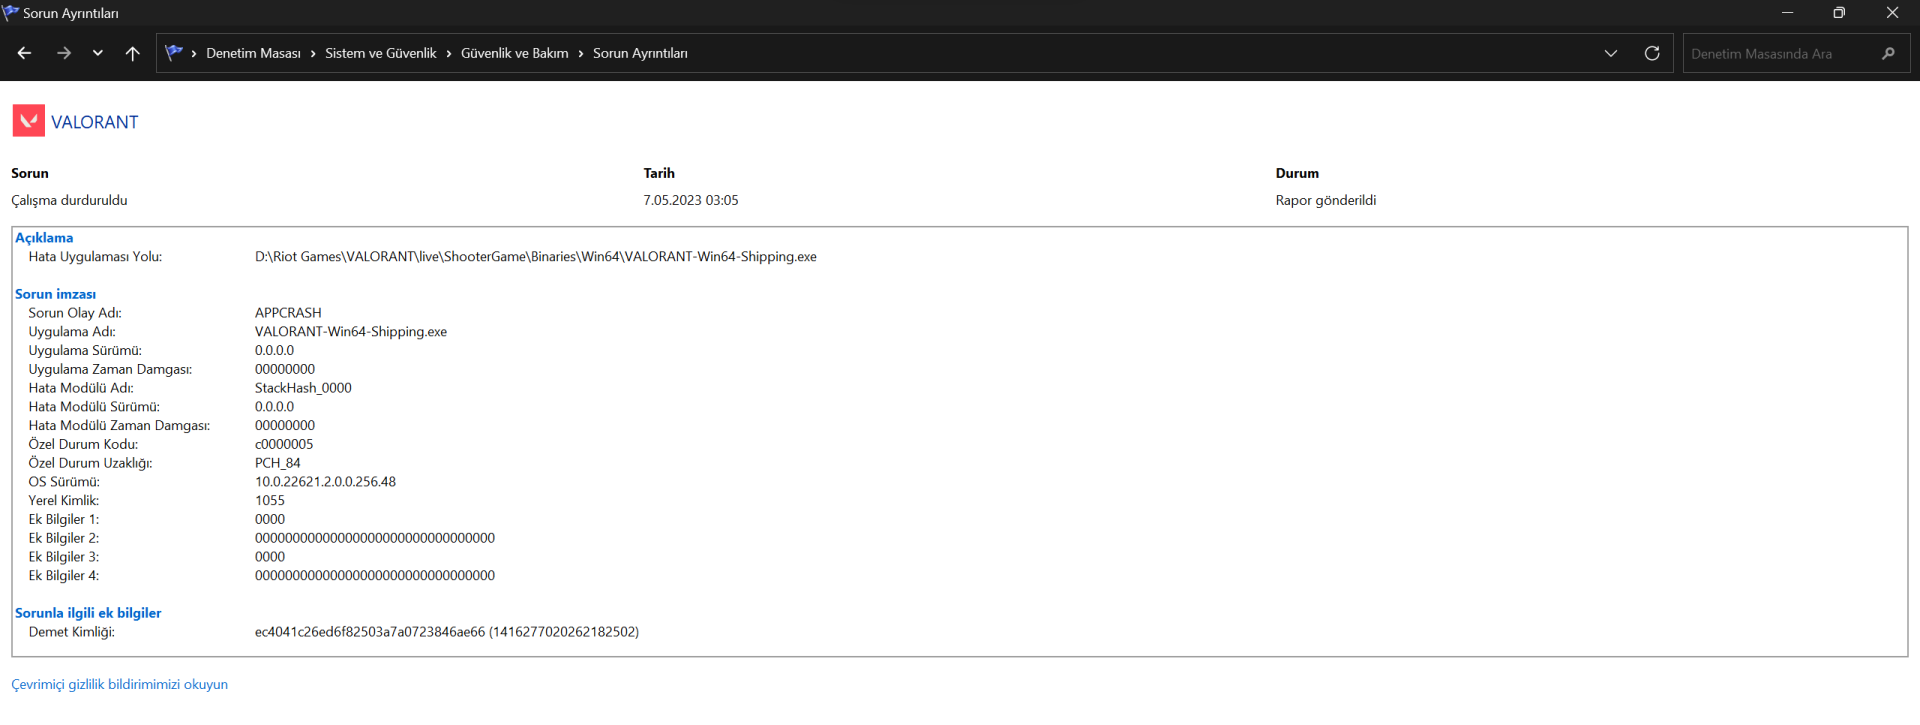Viewport: 1920px width, 725px height.
Task: Click the Tarih column header
Action: [x=659, y=173]
